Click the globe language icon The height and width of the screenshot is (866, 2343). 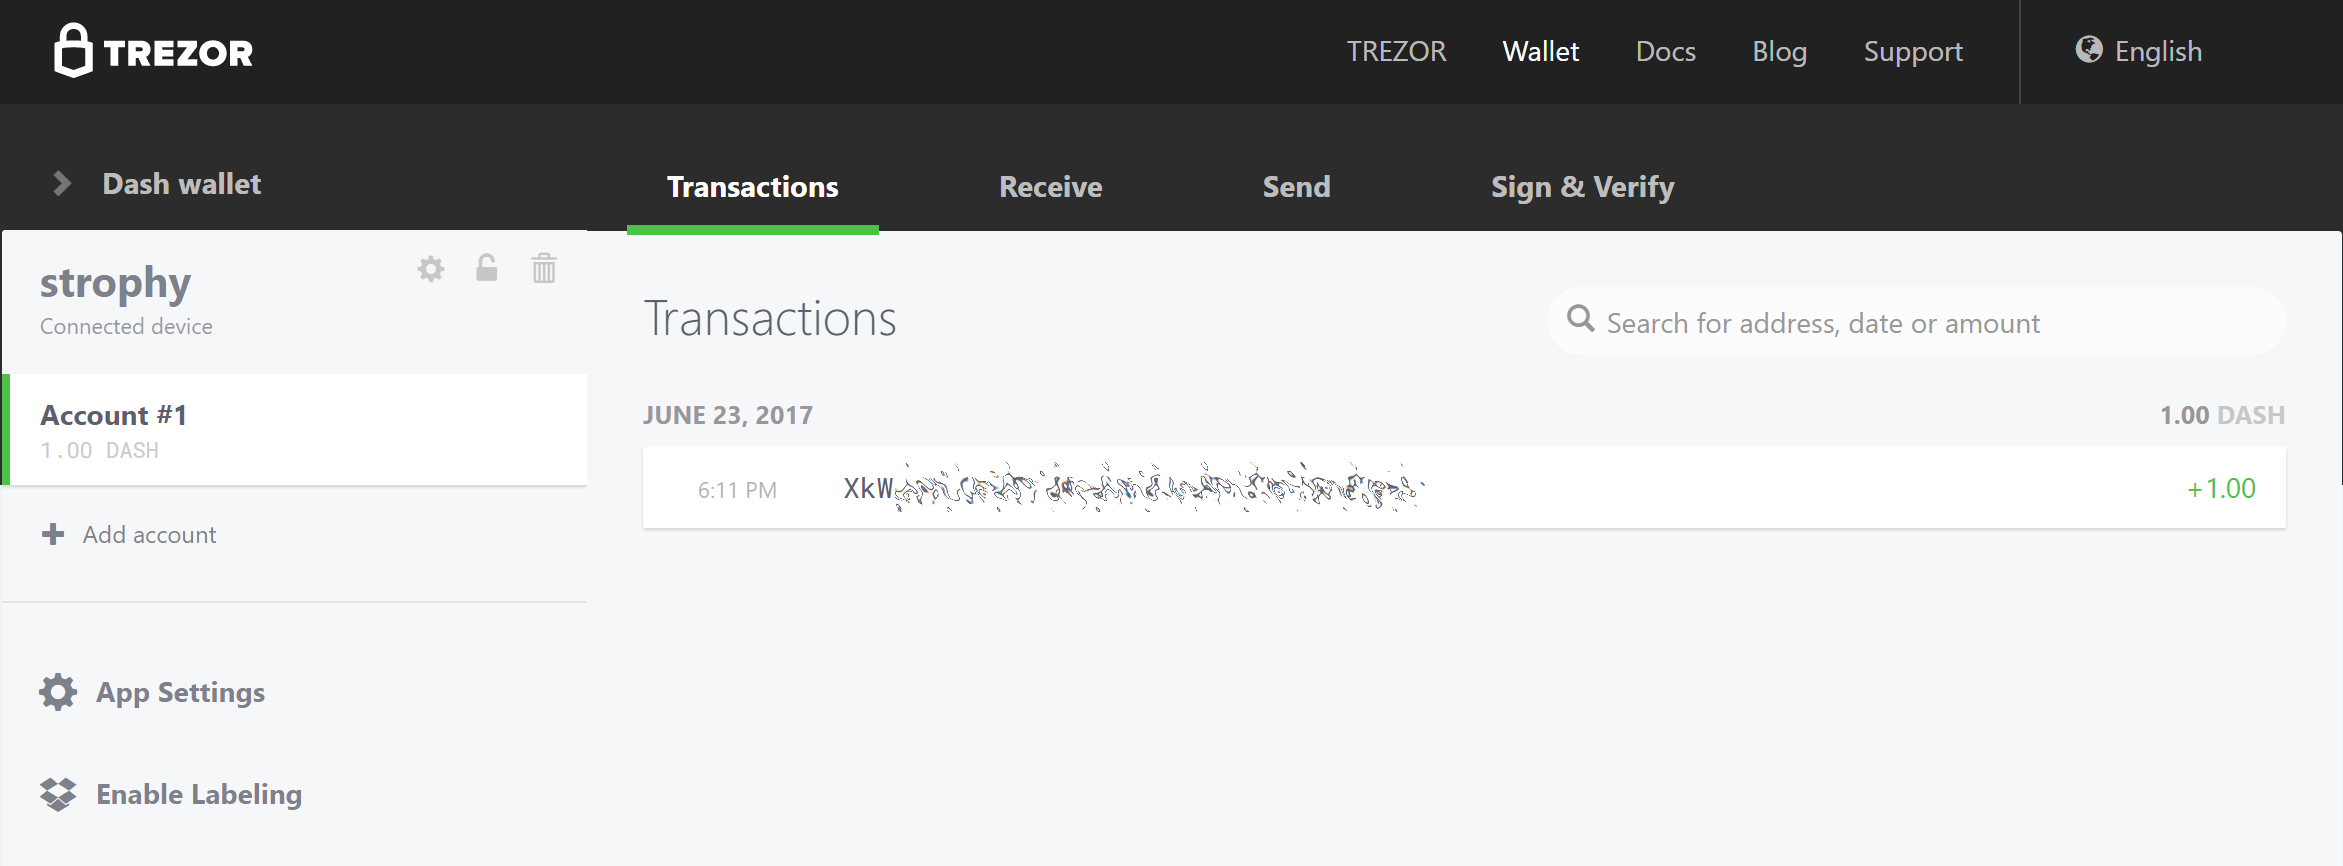[x=2088, y=50]
